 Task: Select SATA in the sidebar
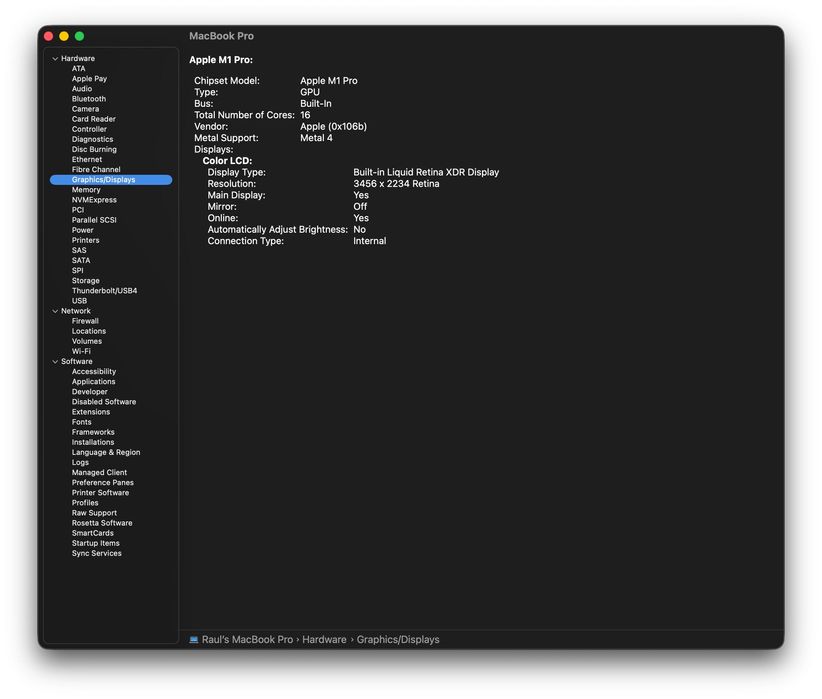[81, 261]
